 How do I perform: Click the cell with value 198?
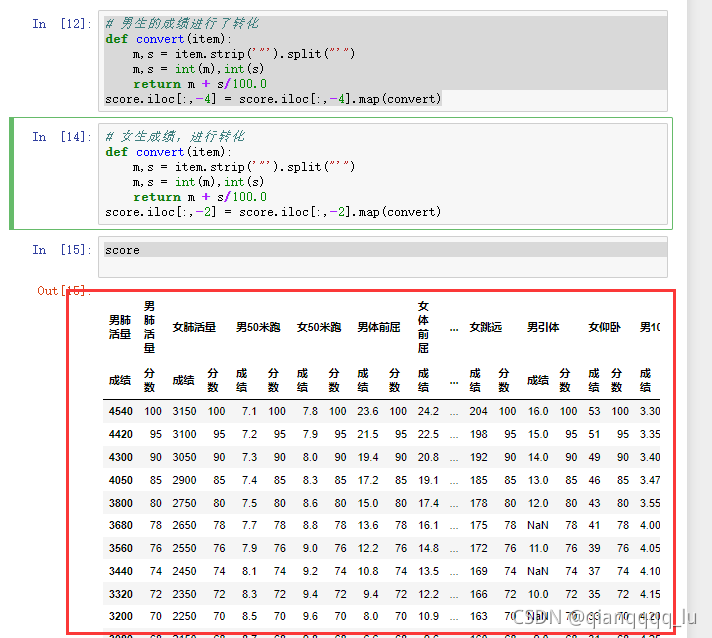[479, 434]
